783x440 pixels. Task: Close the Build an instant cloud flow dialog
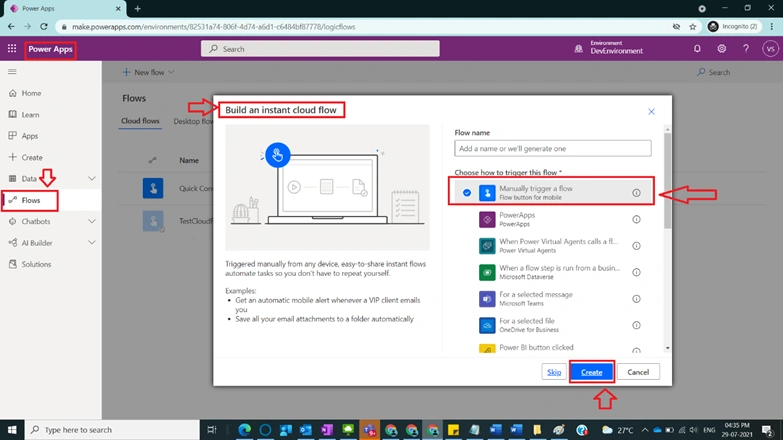pyautogui.click(x=651, y=111)
